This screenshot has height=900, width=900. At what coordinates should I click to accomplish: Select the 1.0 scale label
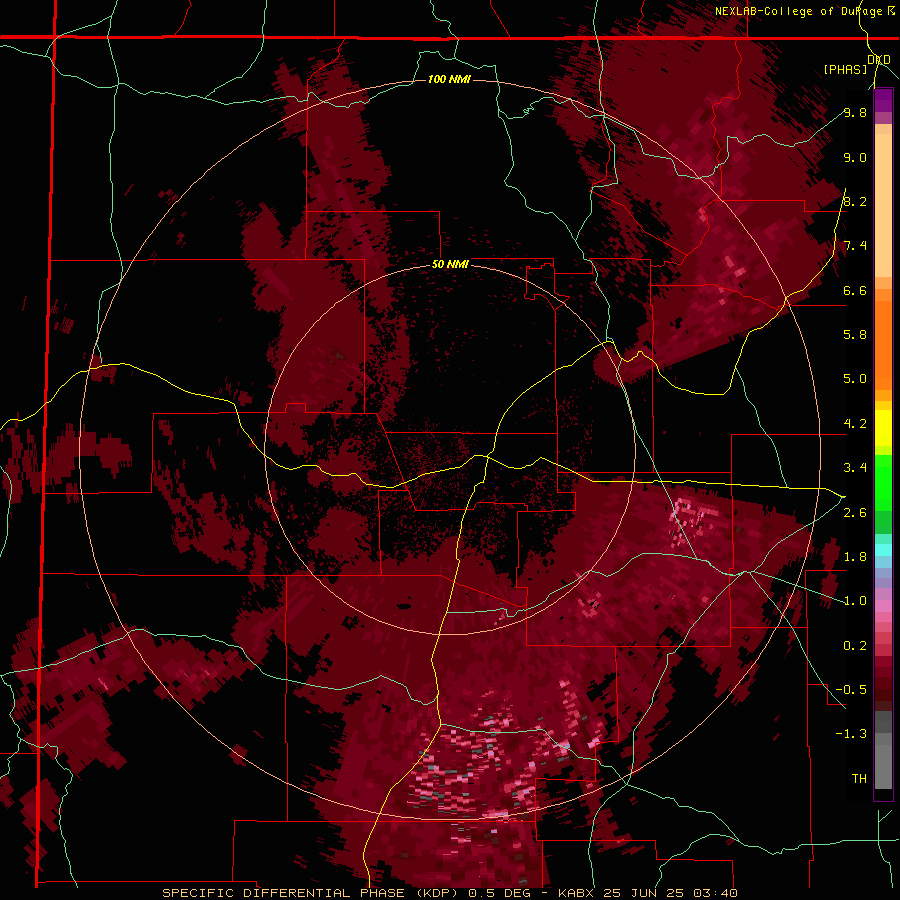(855, 601)
